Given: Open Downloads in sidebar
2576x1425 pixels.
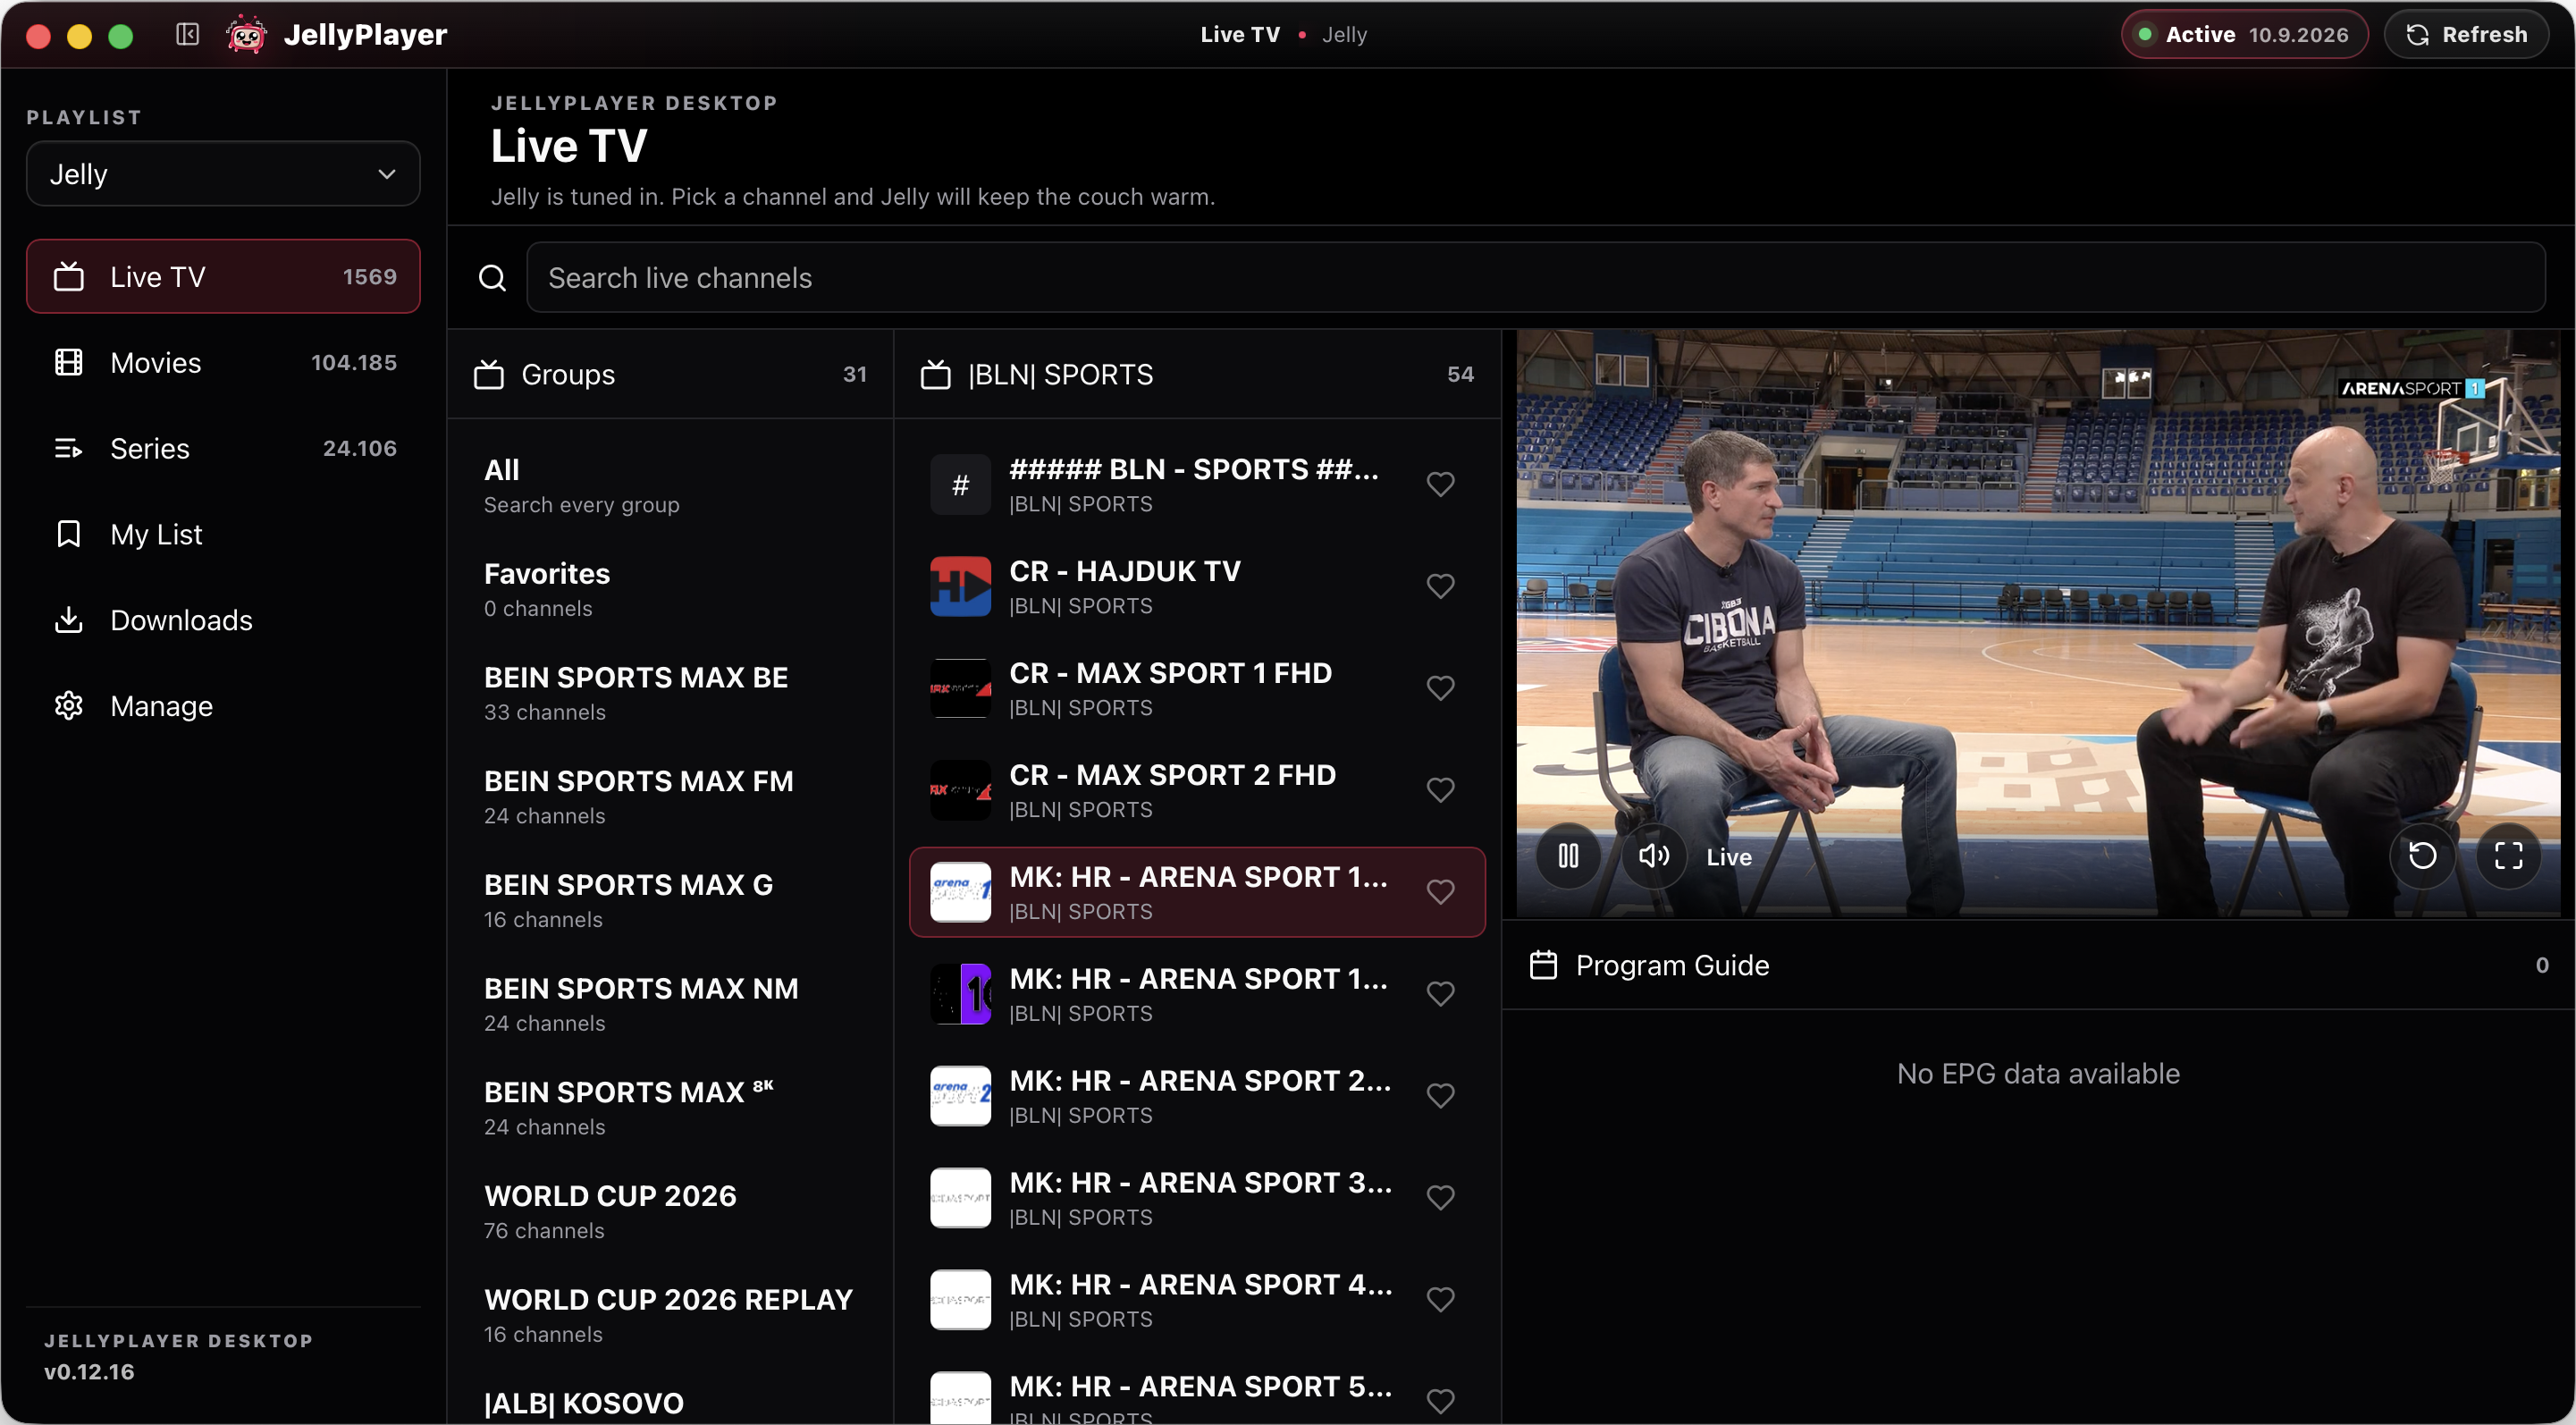Looking at the screenshot, I should point(223,621).
